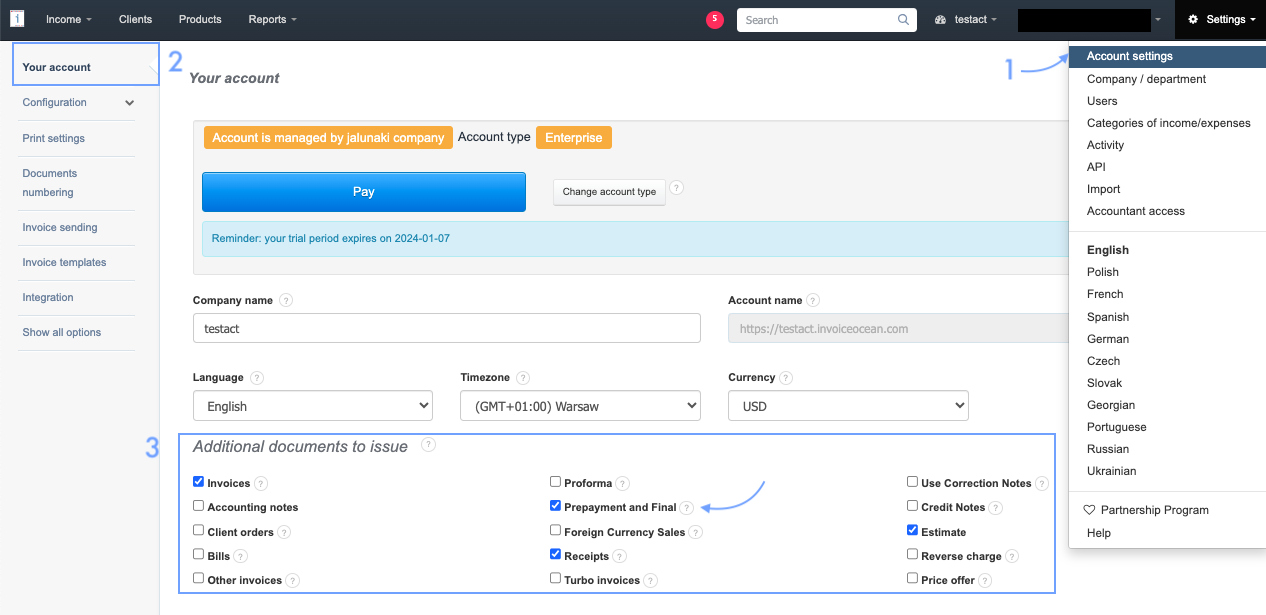Click help icon next to Currency label
The width and height of the screenshot is (1266, 615).
[786, 378]
